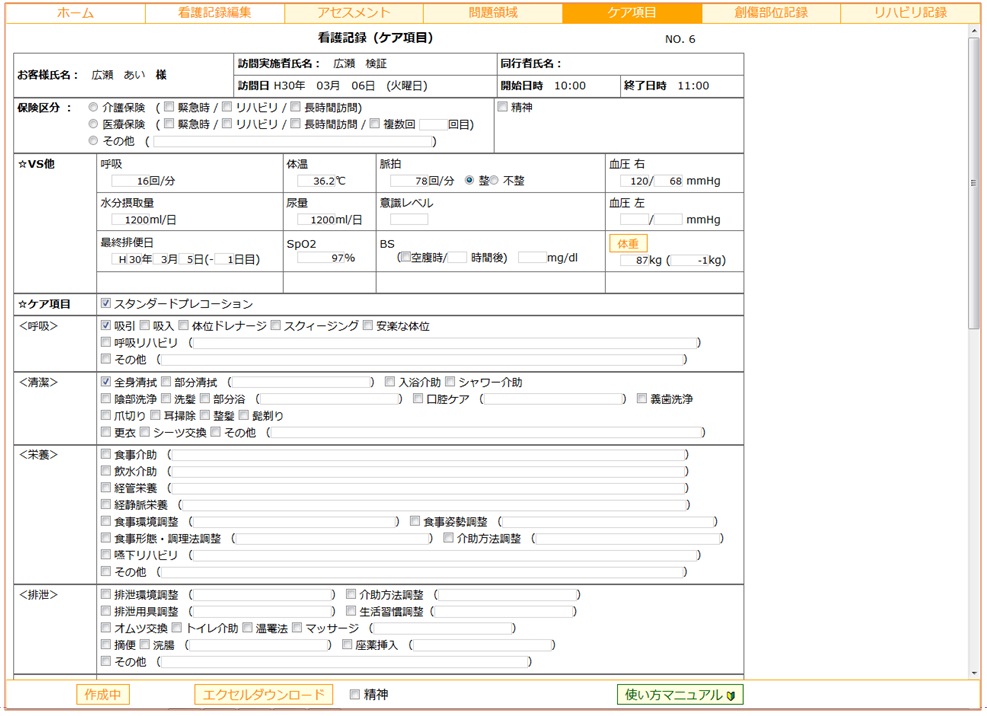
Task: Open the 創傷部位記録 tab
Action: pyautogui.click(x=771, y=13)
